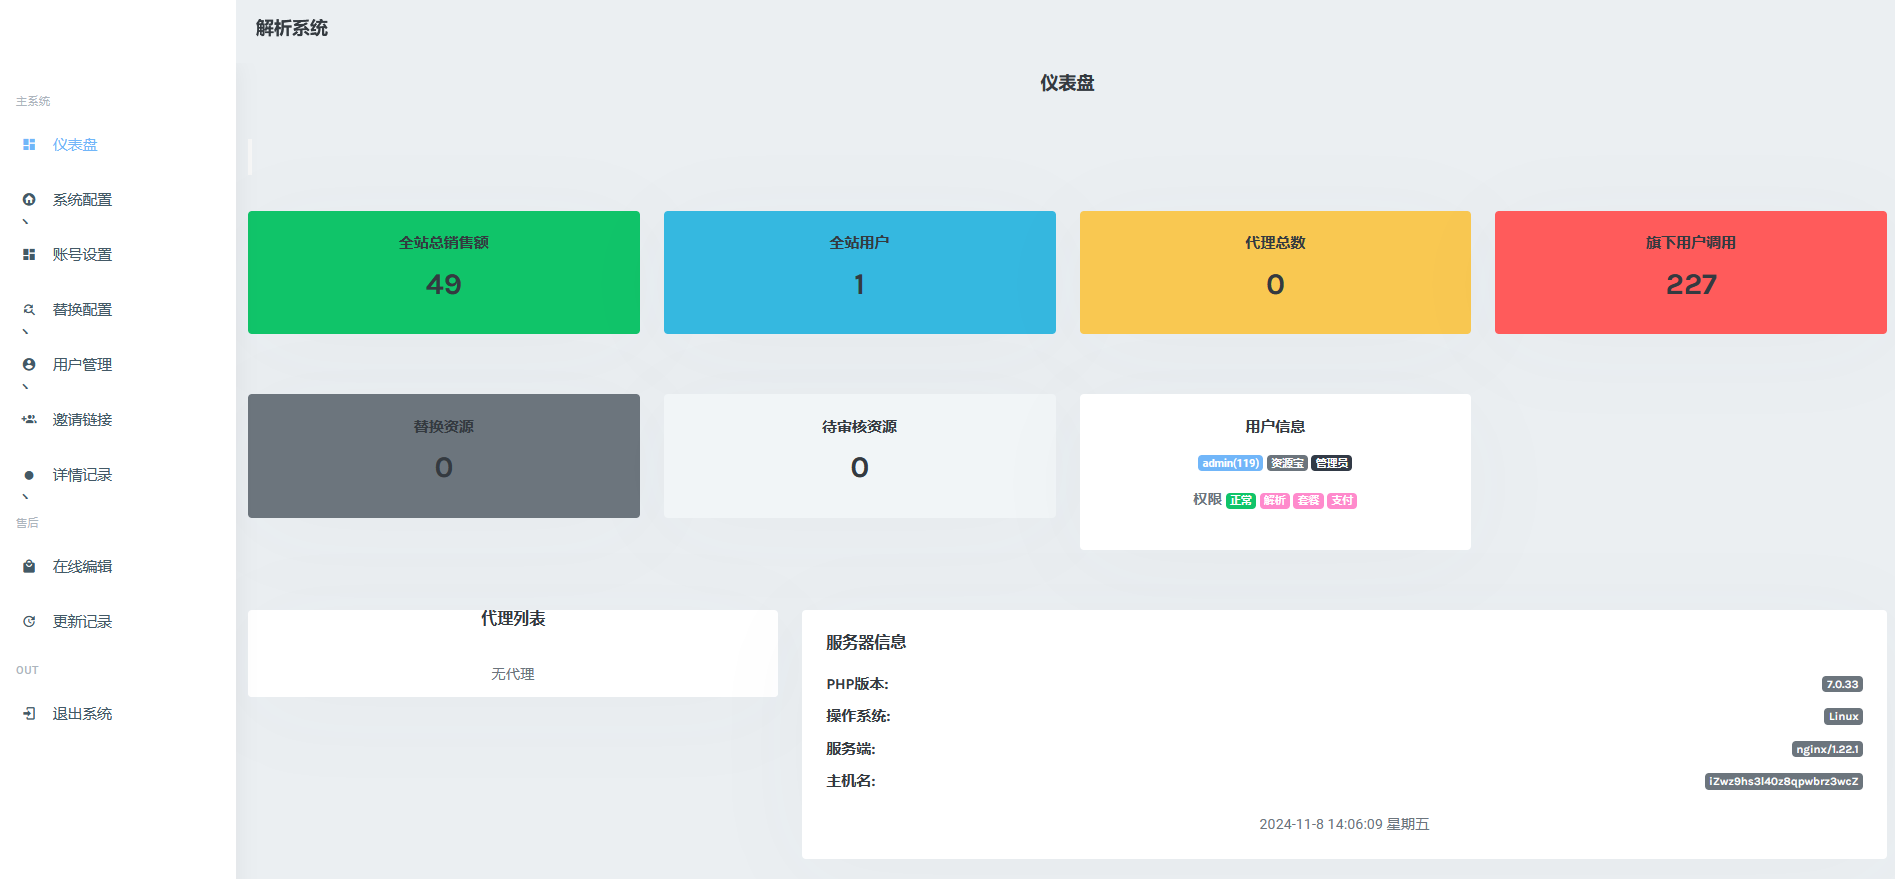Screen dimensions: 1895x879
Task: Click the green 正常 status badge
Action: [1241, 501]
